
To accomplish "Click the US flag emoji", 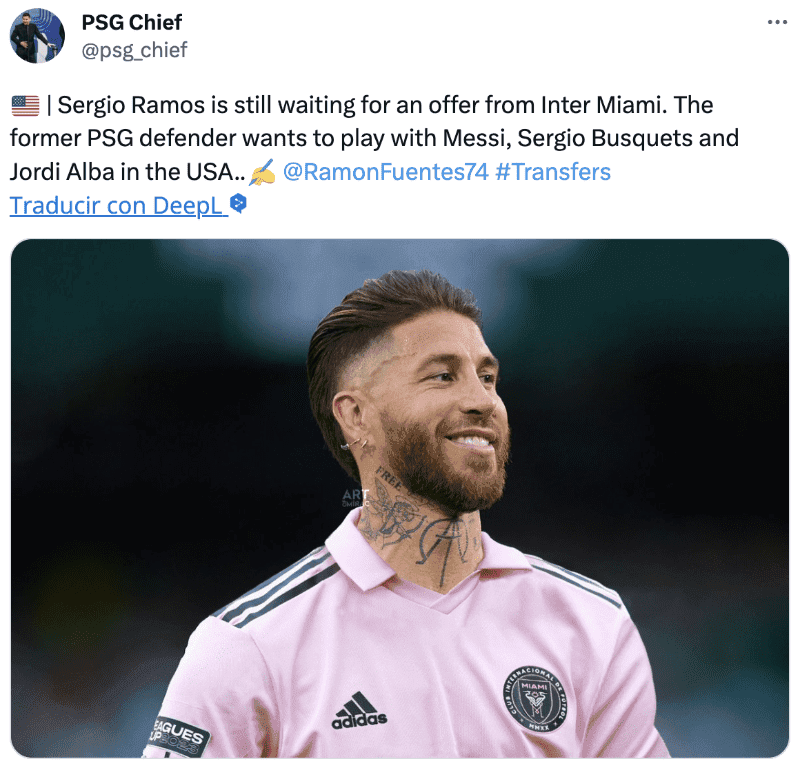I will pyautogui.click(x=25, y=106).
